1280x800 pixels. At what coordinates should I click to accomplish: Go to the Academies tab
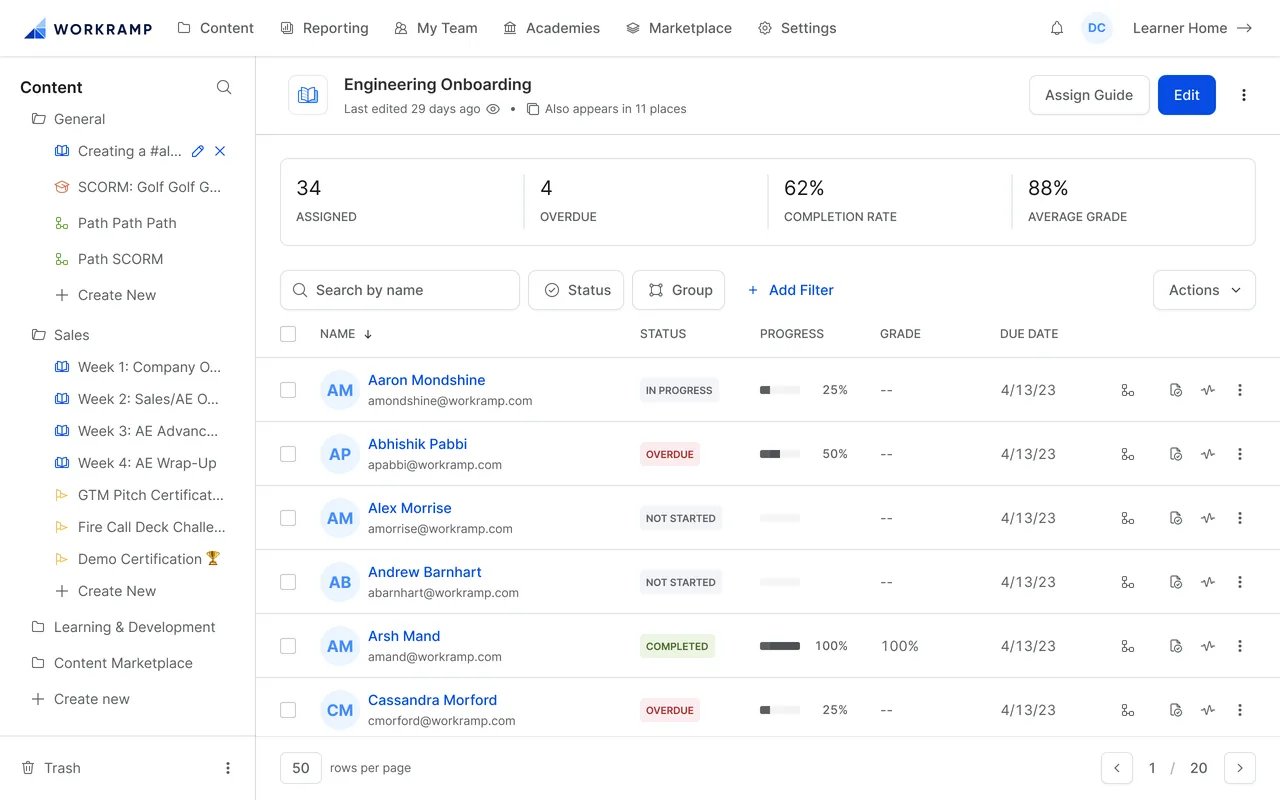point(551,28)
